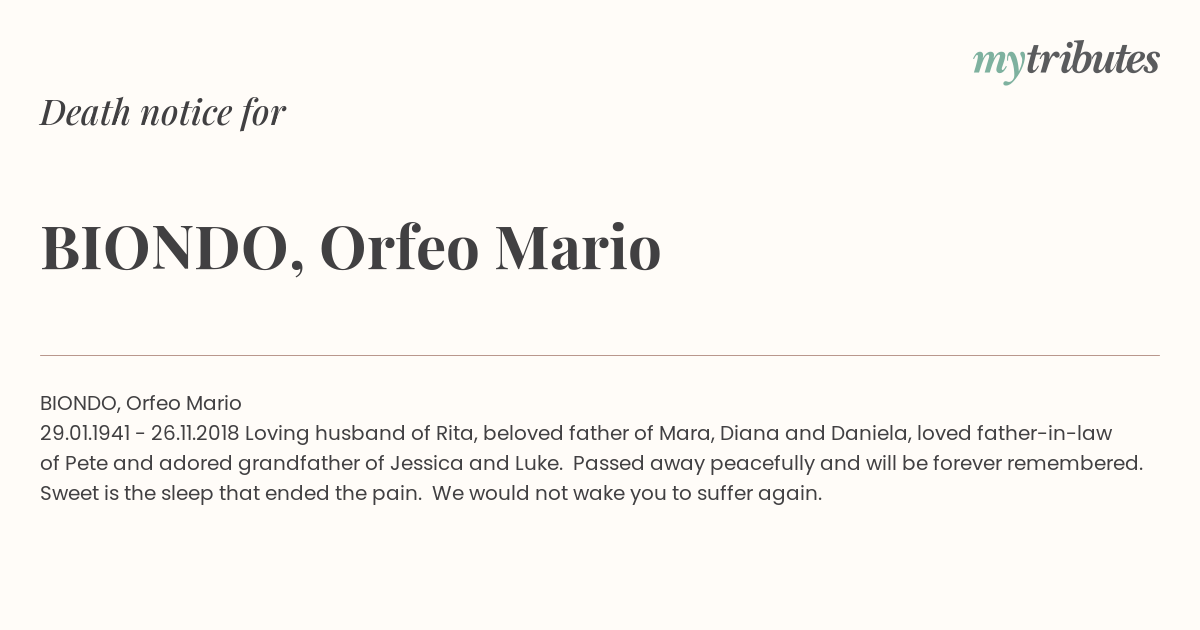Click the mytributes logo
Image resolution: width=1200 pixels, height=630 pixels.
[1066, 61]
